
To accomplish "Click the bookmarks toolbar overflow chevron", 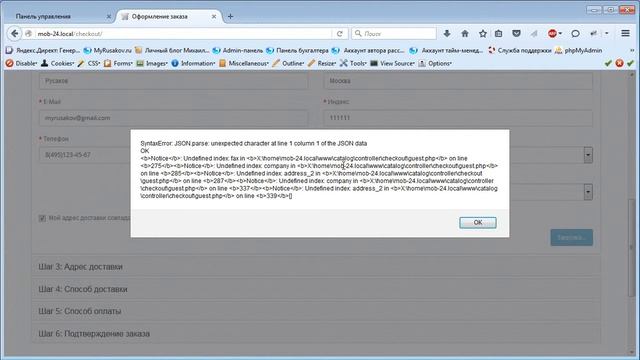I will (x=632, y=50).
